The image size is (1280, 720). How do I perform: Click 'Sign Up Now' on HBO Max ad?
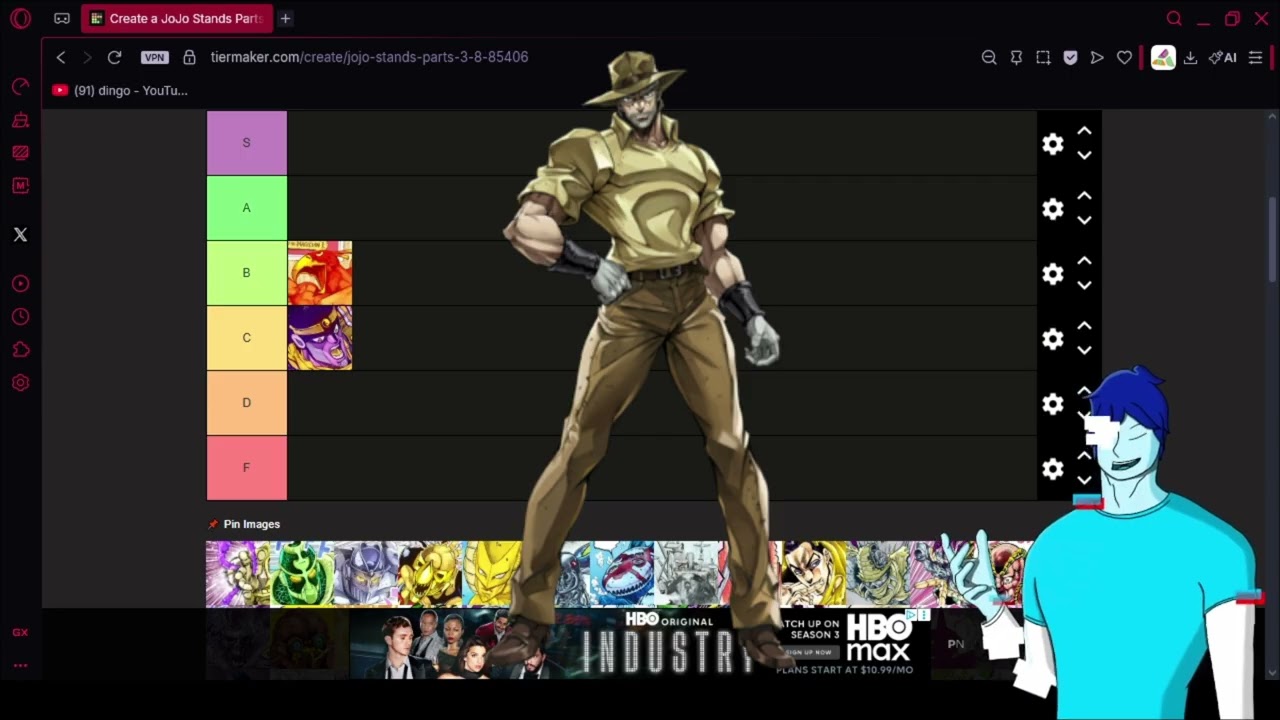tap(809, 652)
